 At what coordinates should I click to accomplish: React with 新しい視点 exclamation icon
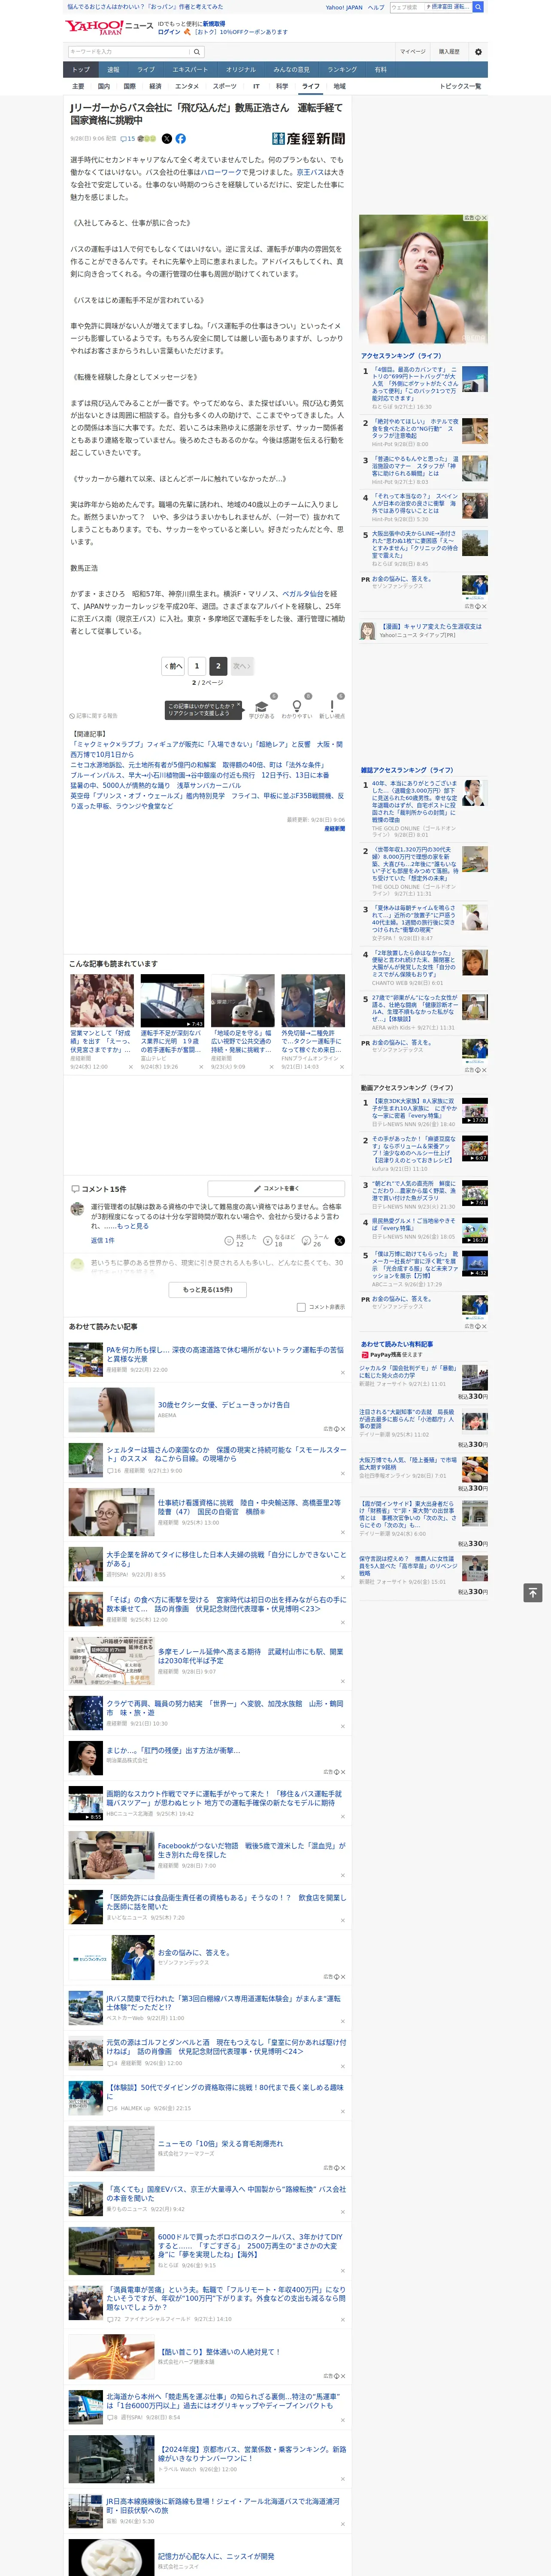[332, 705]
